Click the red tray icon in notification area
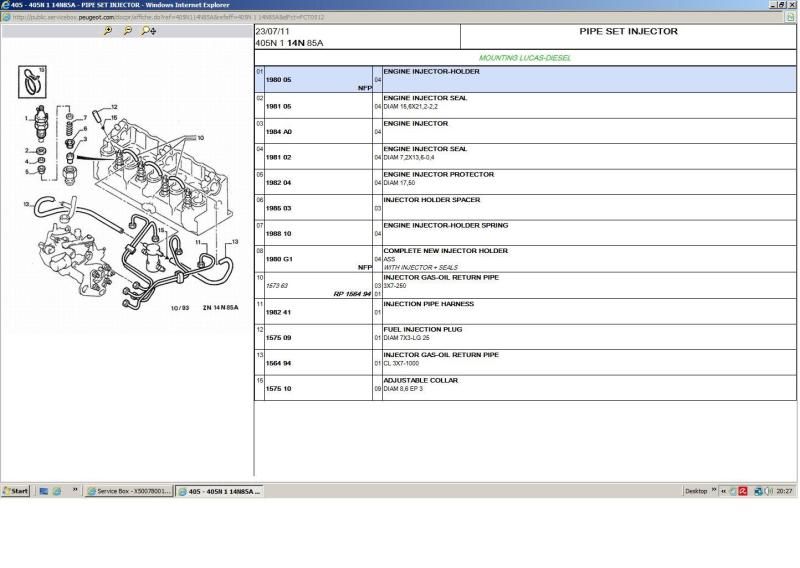Screen dimensions: 800x568 tap(743, 491)
